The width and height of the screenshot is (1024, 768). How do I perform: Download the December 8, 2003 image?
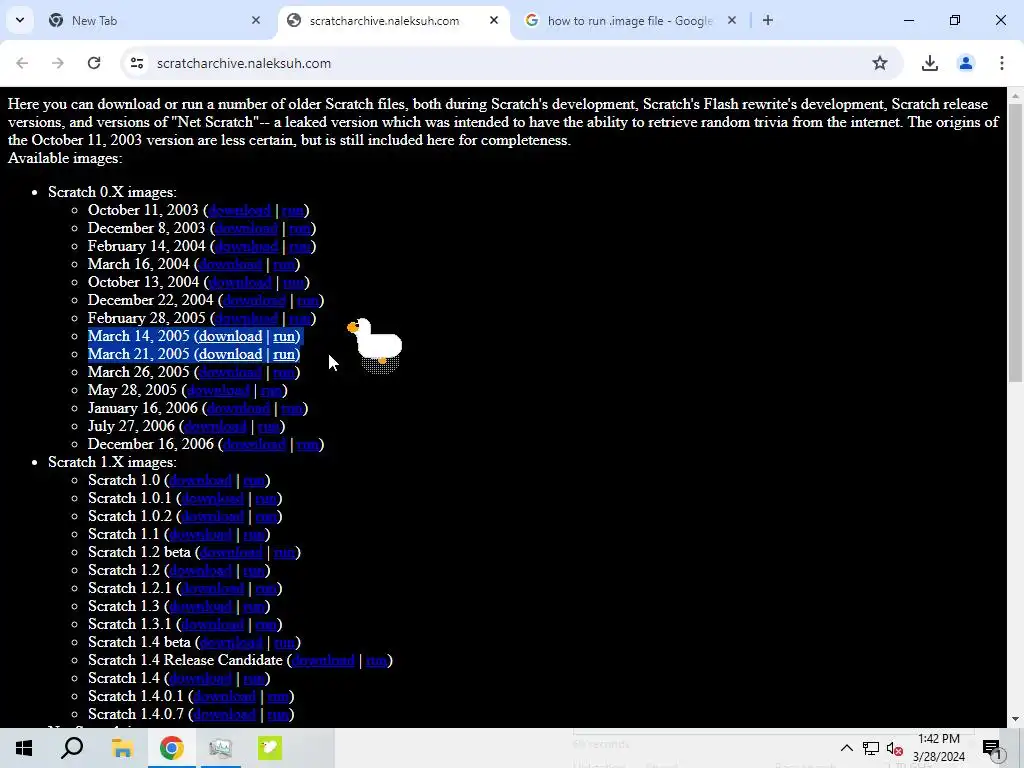click(246, 229)
